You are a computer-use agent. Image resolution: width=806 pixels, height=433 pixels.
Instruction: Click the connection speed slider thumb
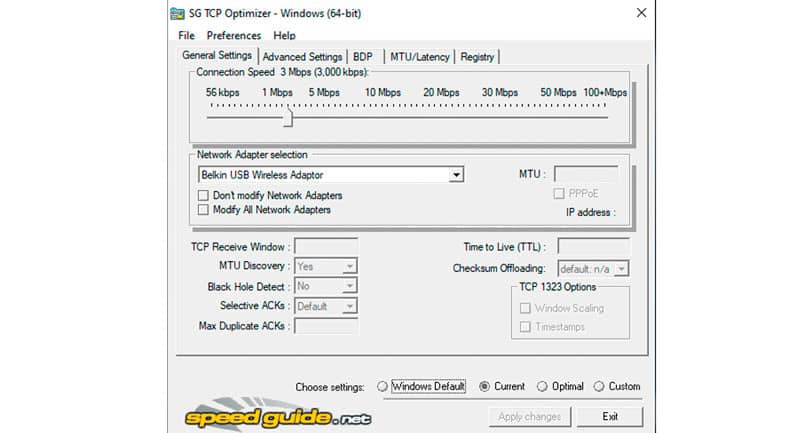288,118
